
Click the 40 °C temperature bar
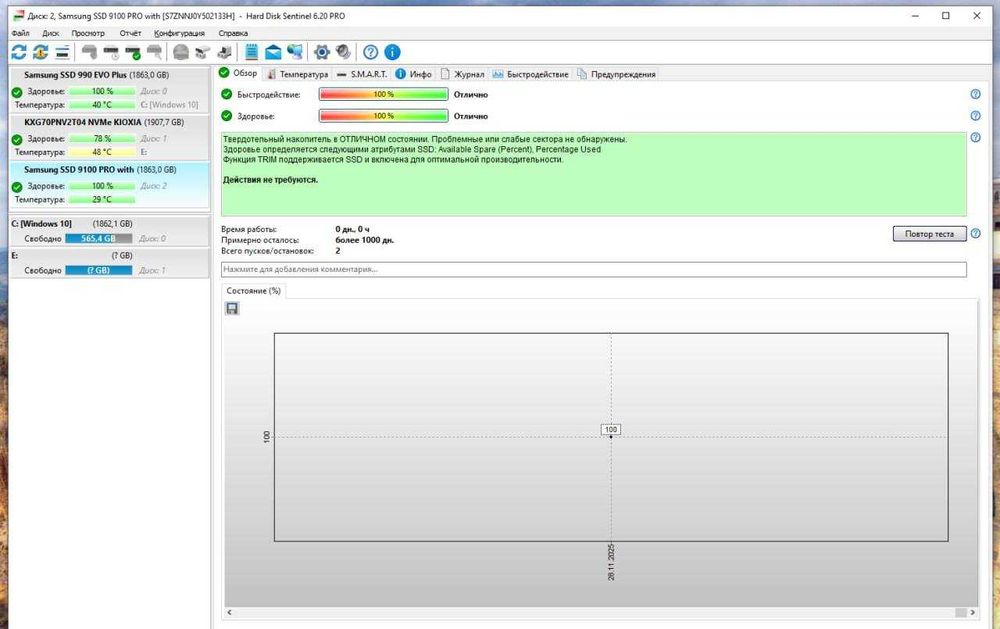point(102,105)
